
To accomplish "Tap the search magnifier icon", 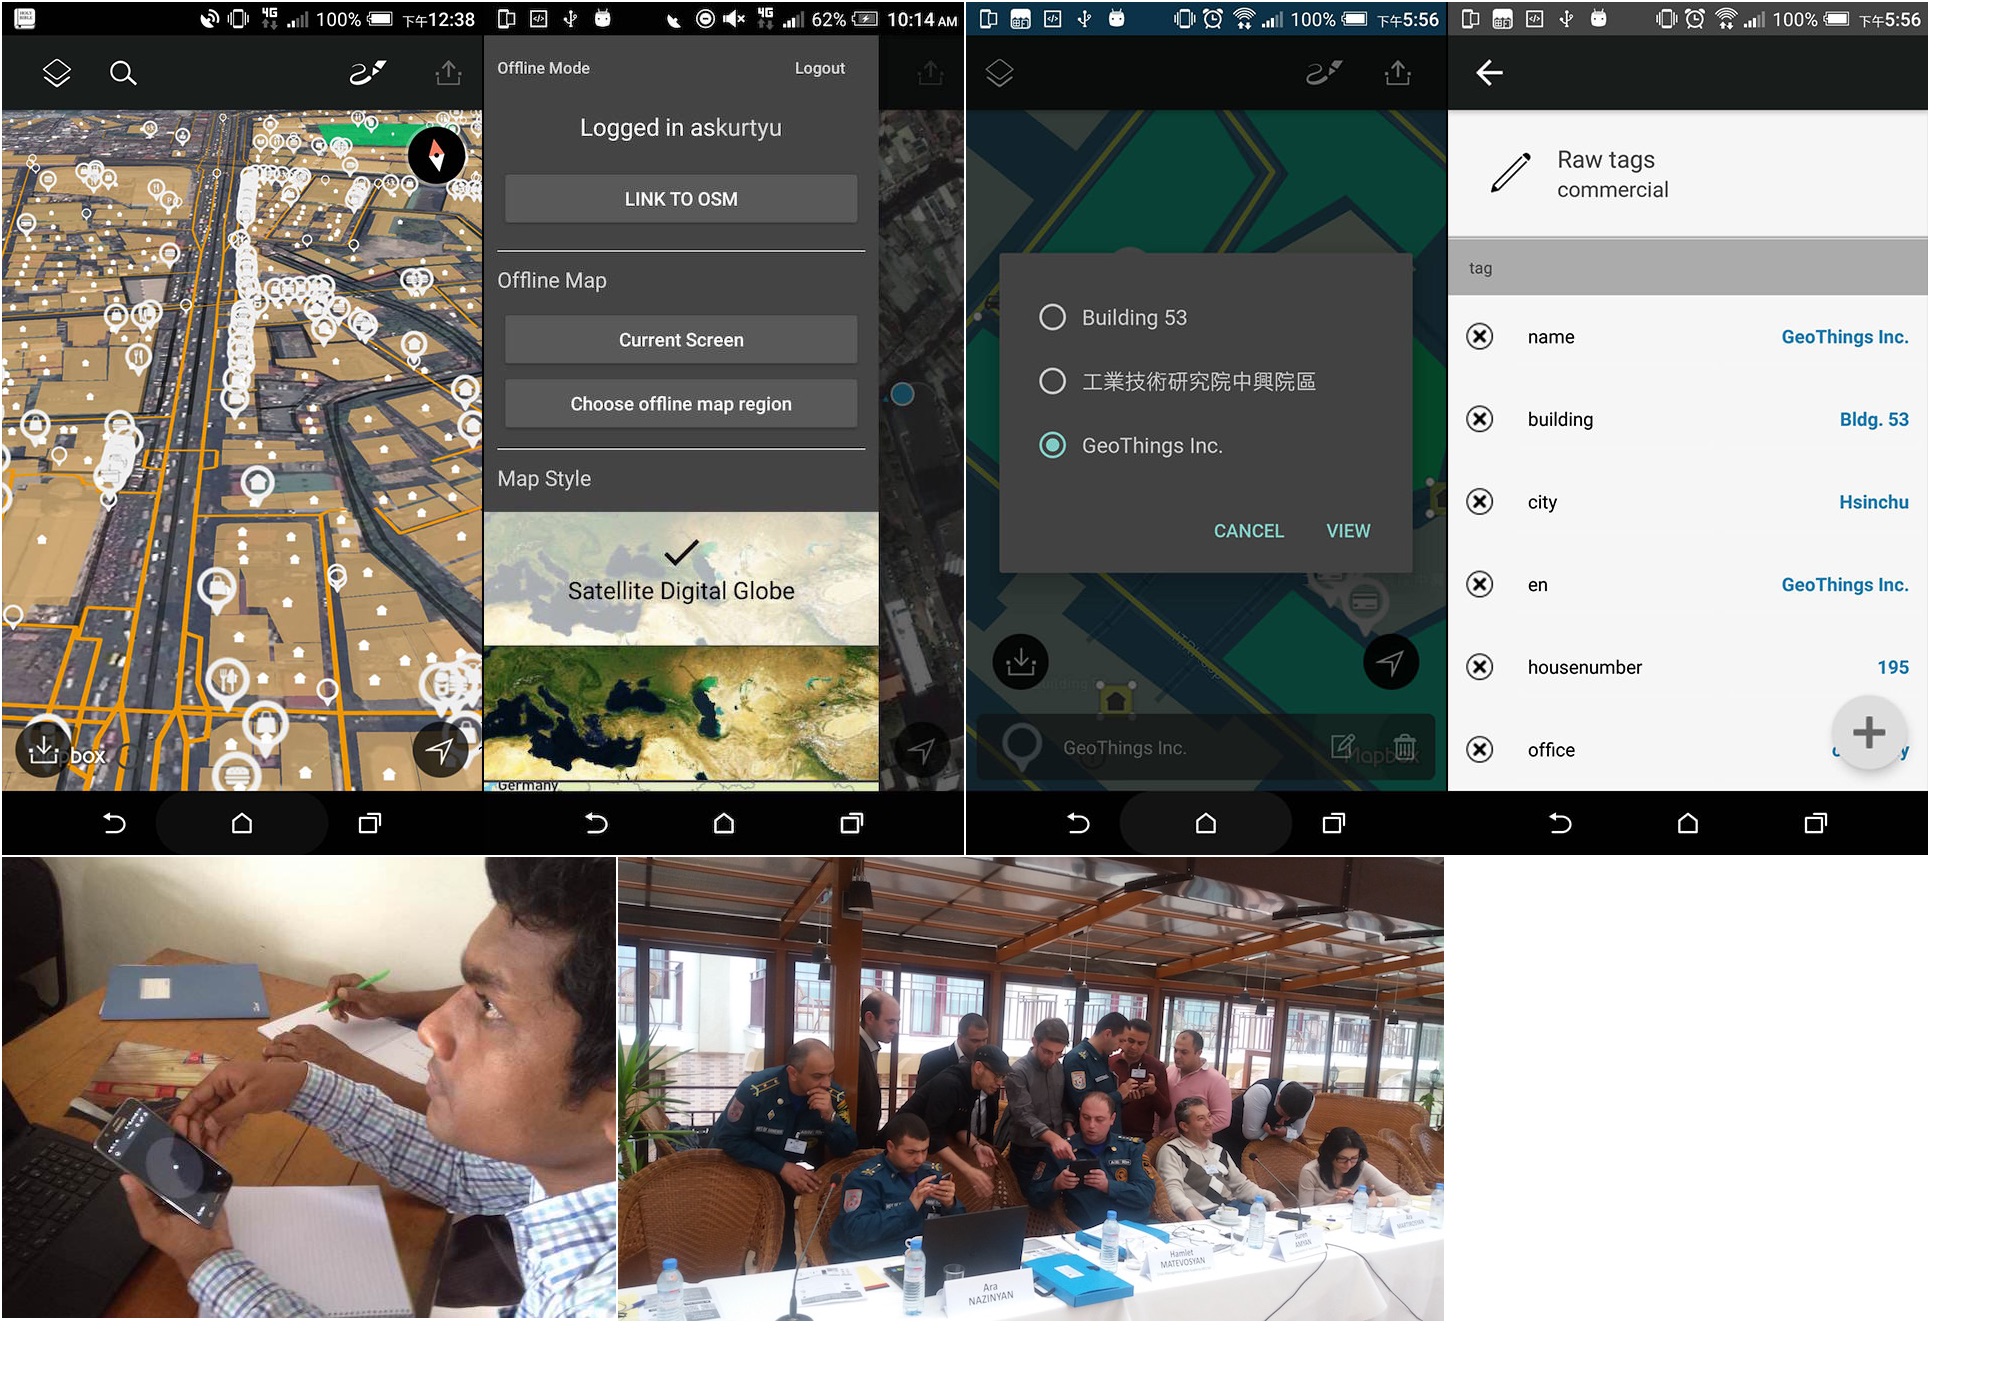I will click(x=124, y=73).
